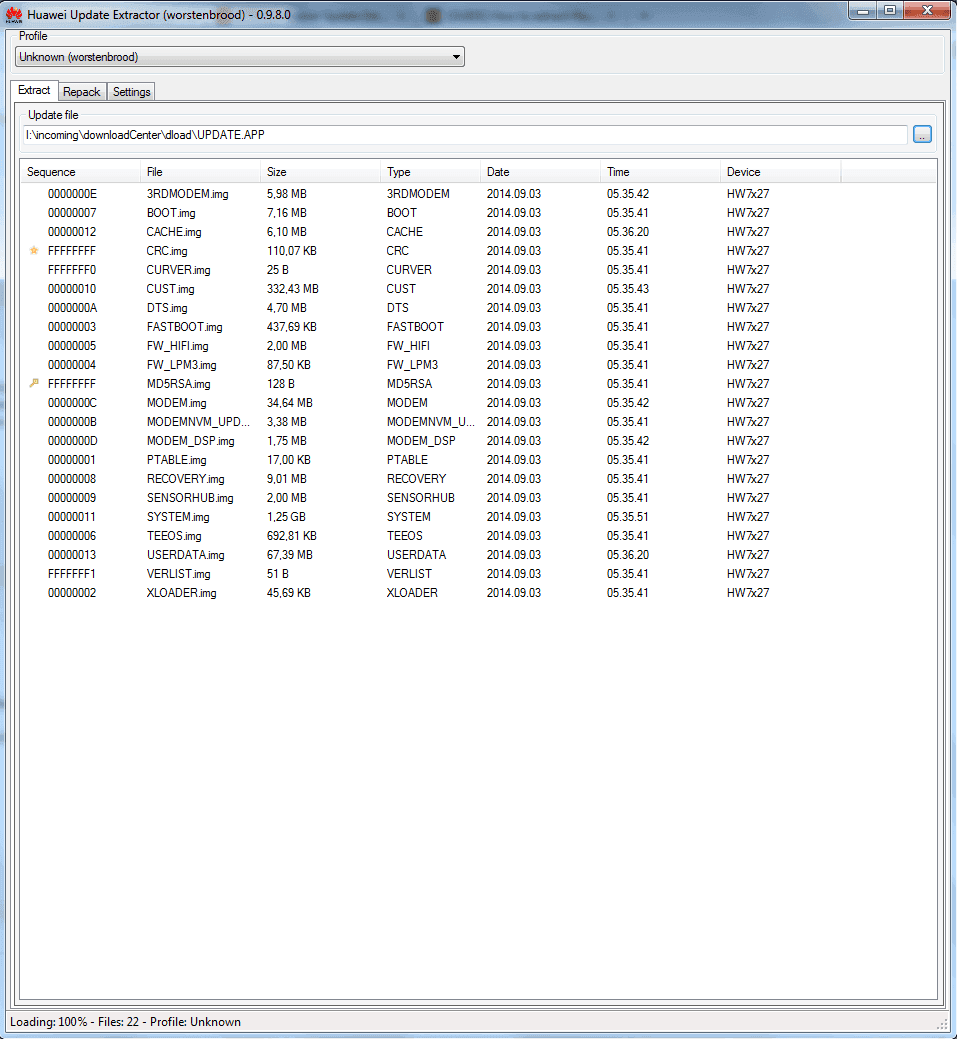This screenshot has height=1039, width=957.
Task: Select the FW_HIFI.img file
Action: point(178,346)
